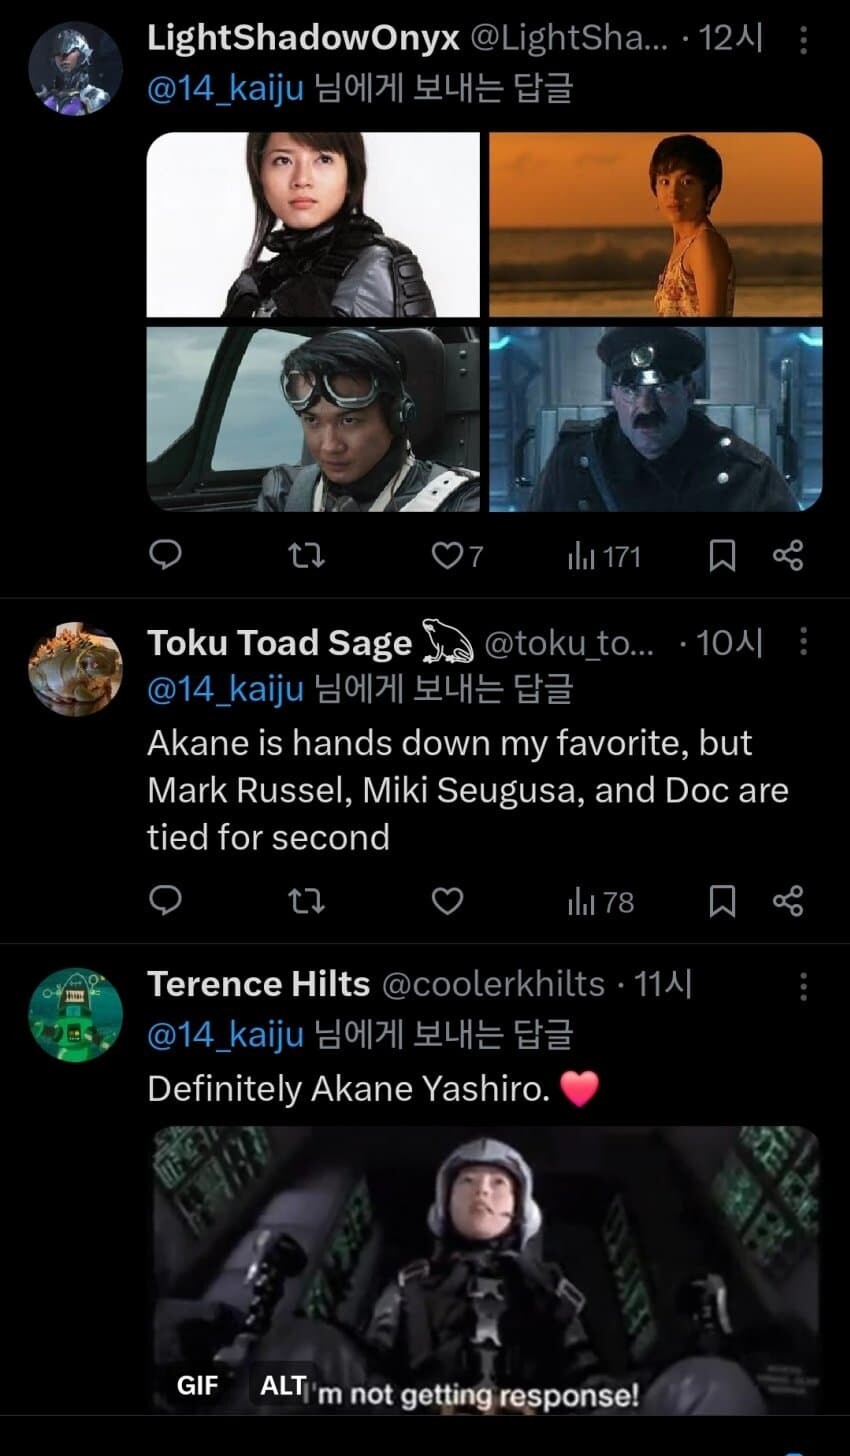The image size is (850, 1456).
Task: Open the sunset beach image thumbnail
Action: coord(656,224)
